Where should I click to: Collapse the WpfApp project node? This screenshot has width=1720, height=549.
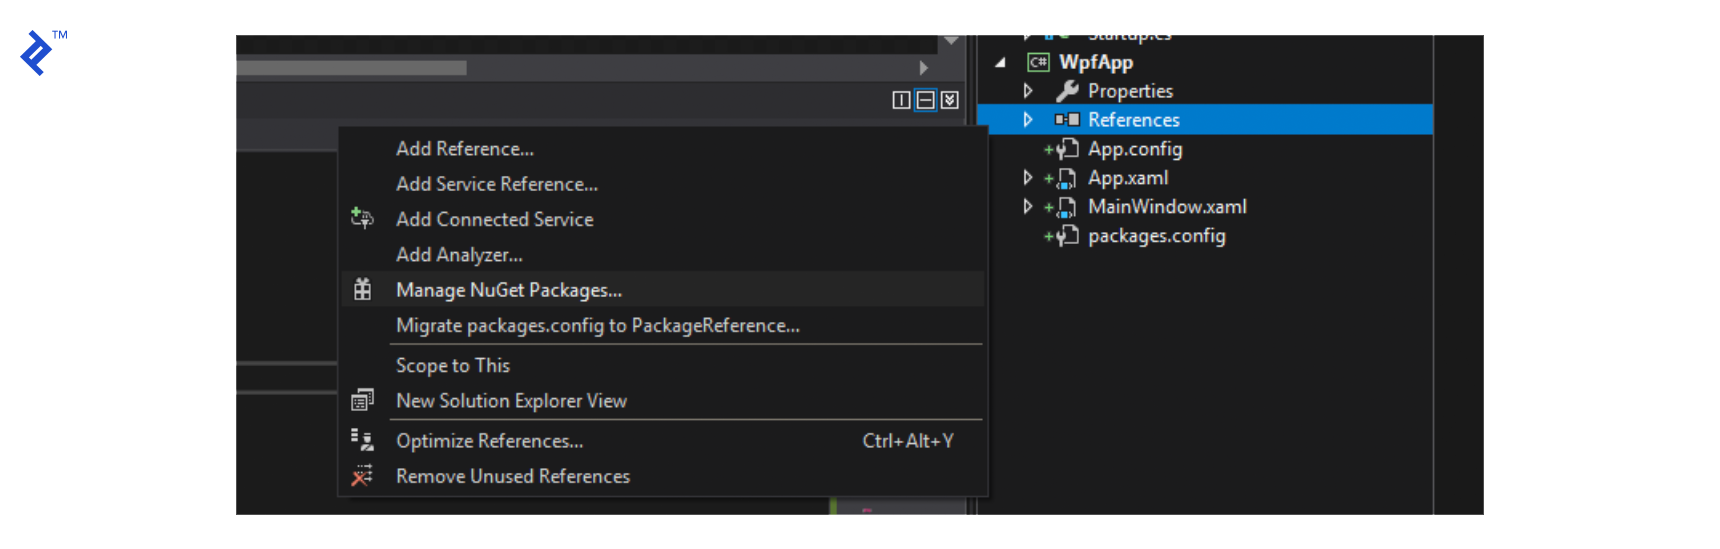click(1000, 62)
